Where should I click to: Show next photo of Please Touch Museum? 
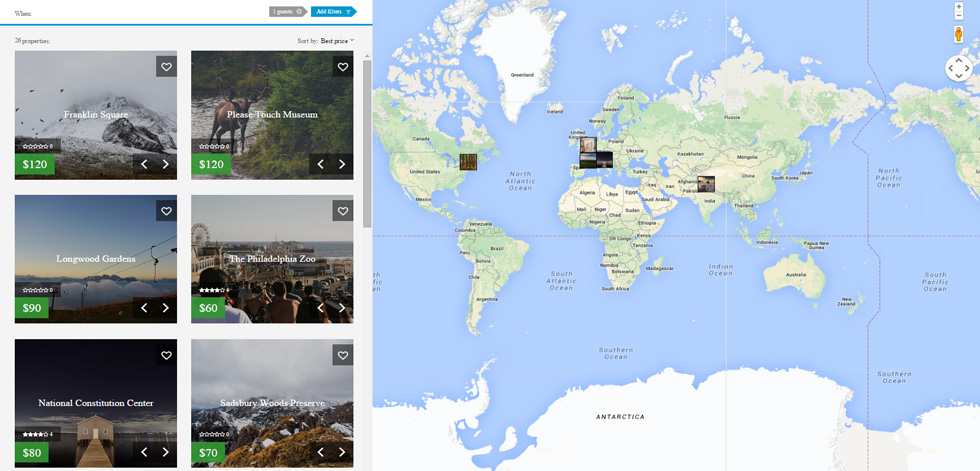342,164
